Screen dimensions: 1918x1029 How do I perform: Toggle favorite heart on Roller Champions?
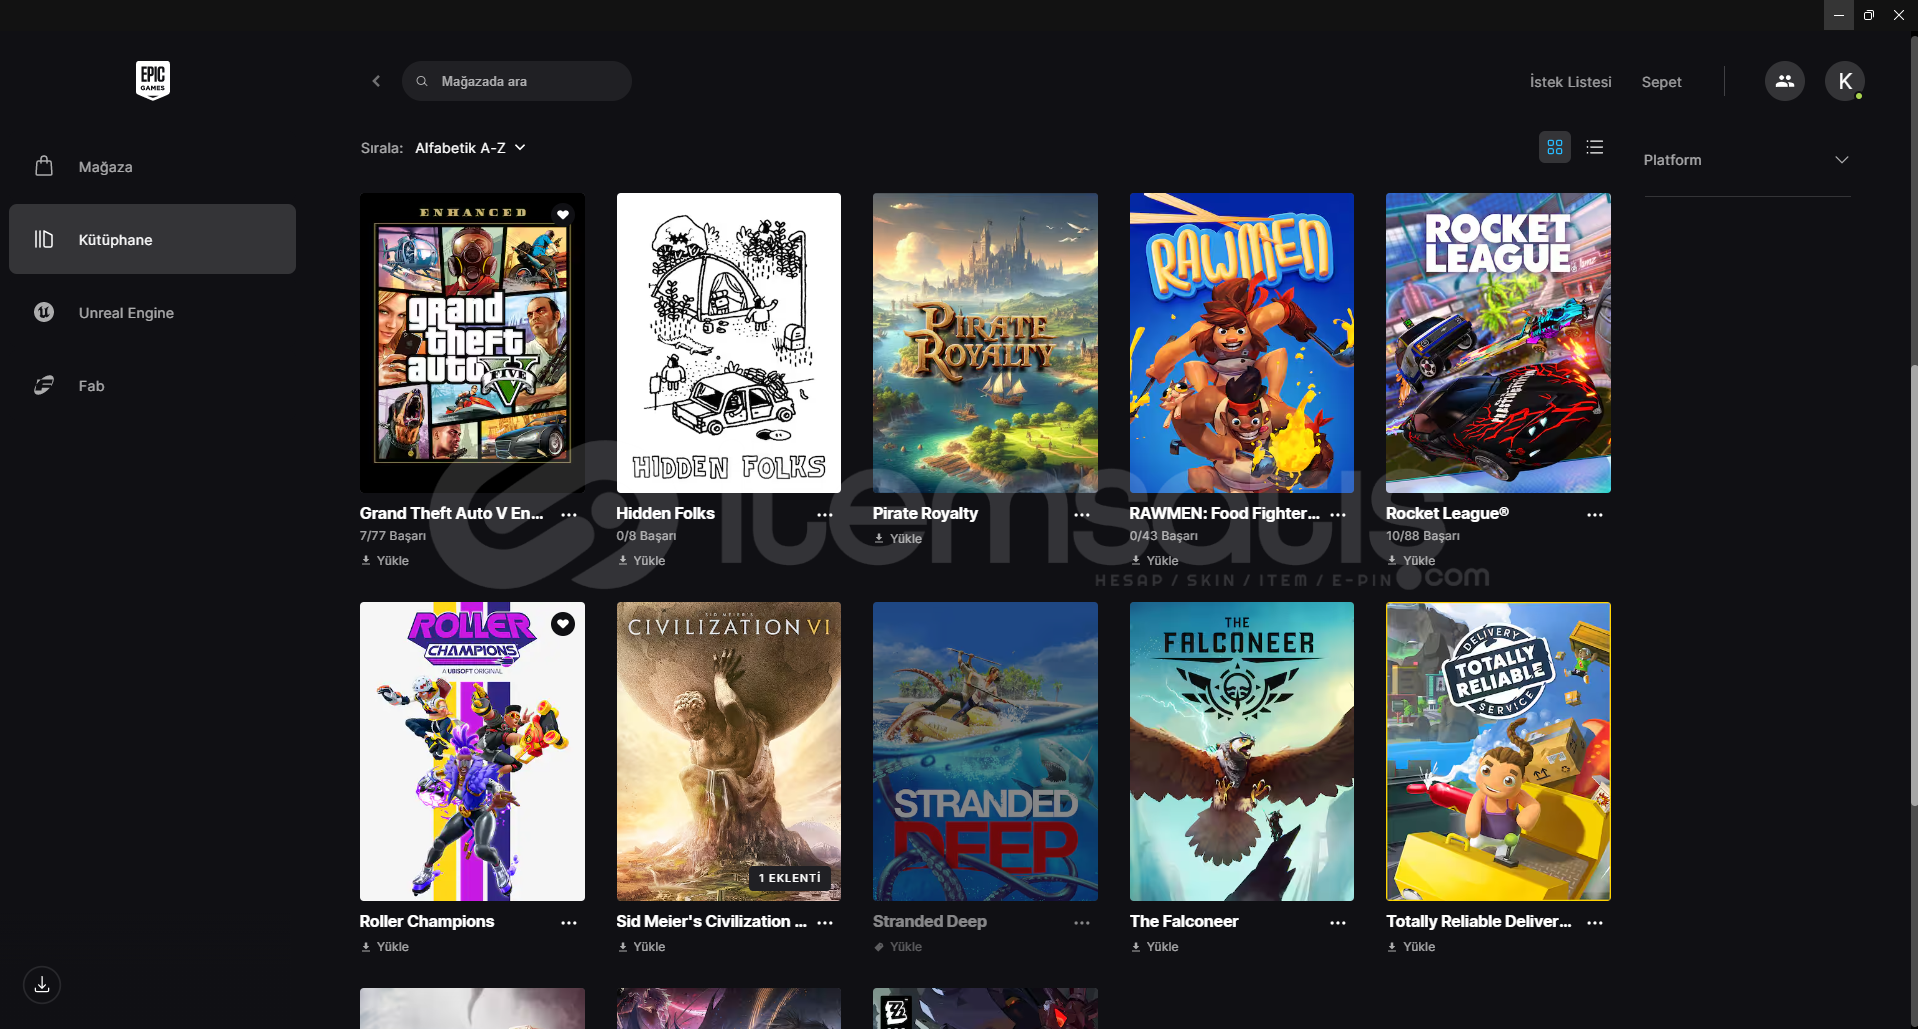(563, 624)
